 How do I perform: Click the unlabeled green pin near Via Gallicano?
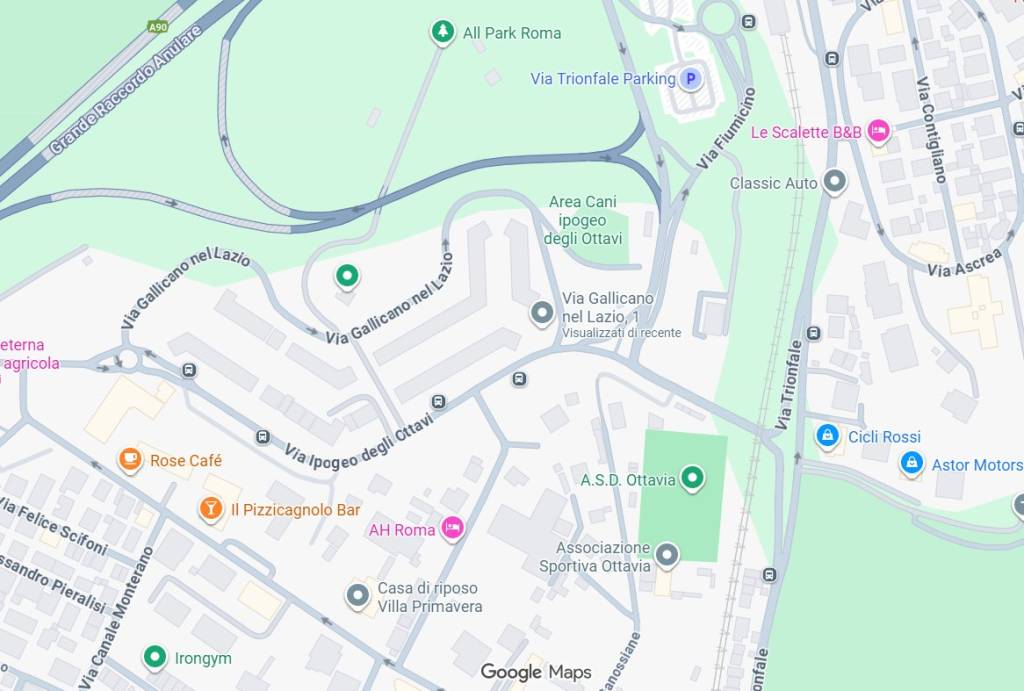(x=347, y=276)
